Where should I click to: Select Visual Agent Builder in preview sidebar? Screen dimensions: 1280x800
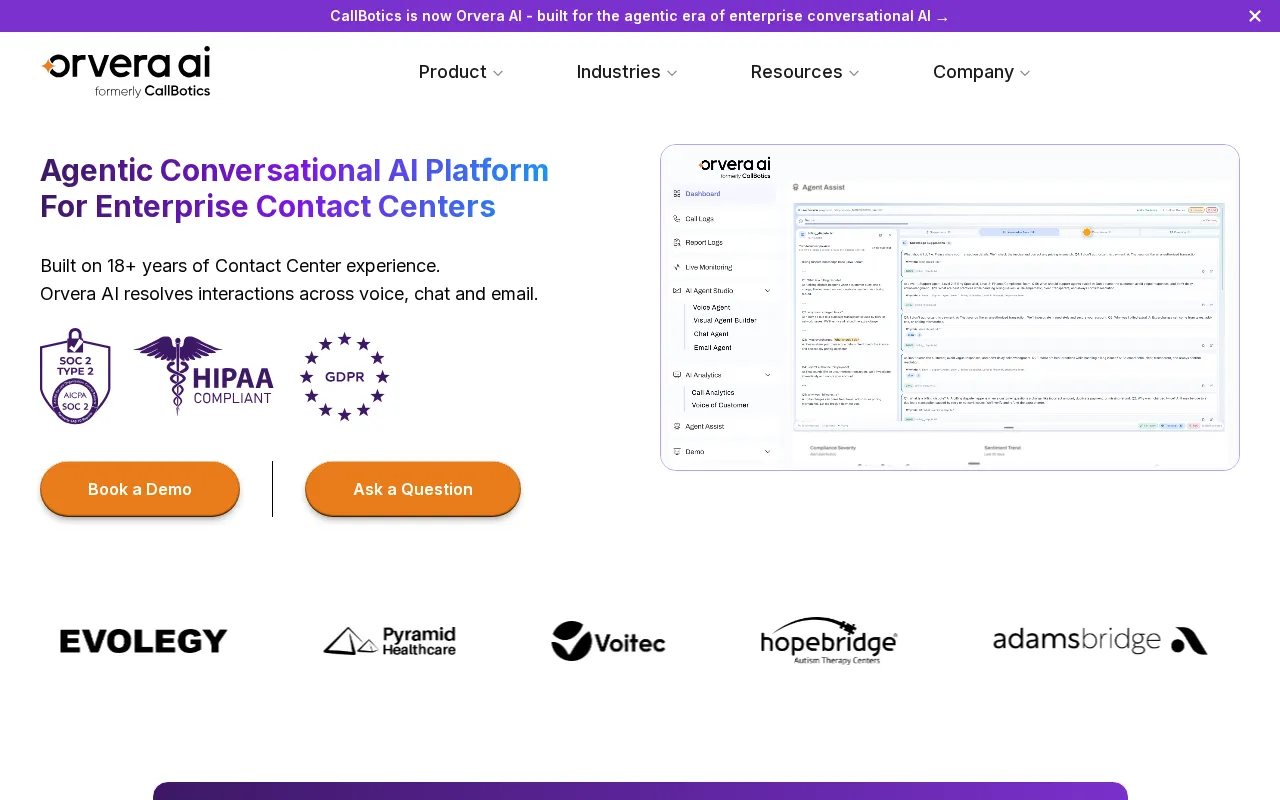coord(725,320)
